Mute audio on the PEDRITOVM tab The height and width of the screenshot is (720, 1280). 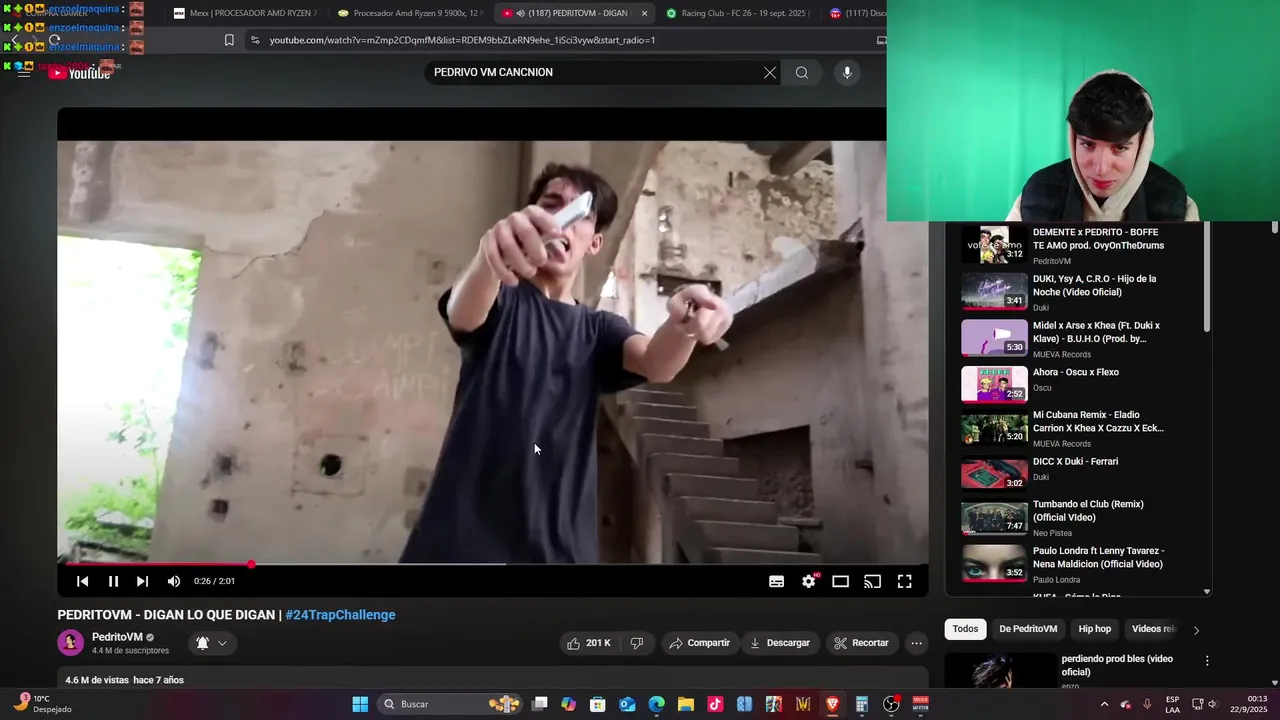coord(521,13)
